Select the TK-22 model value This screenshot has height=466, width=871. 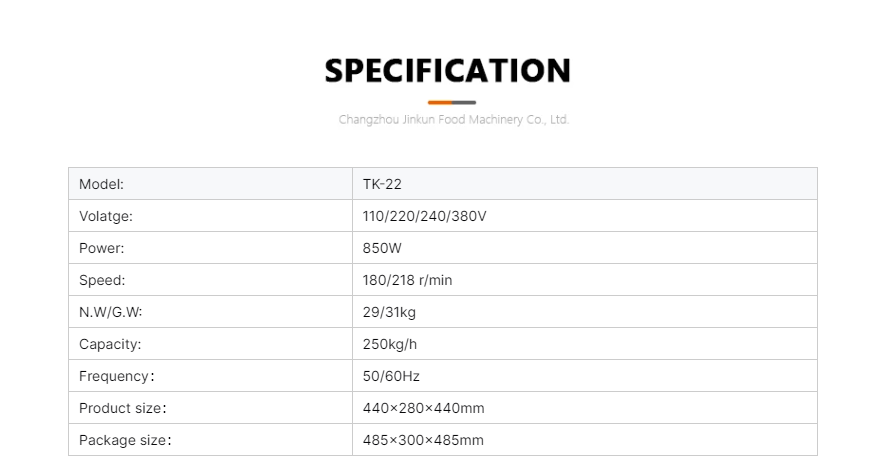click(382, 184)
